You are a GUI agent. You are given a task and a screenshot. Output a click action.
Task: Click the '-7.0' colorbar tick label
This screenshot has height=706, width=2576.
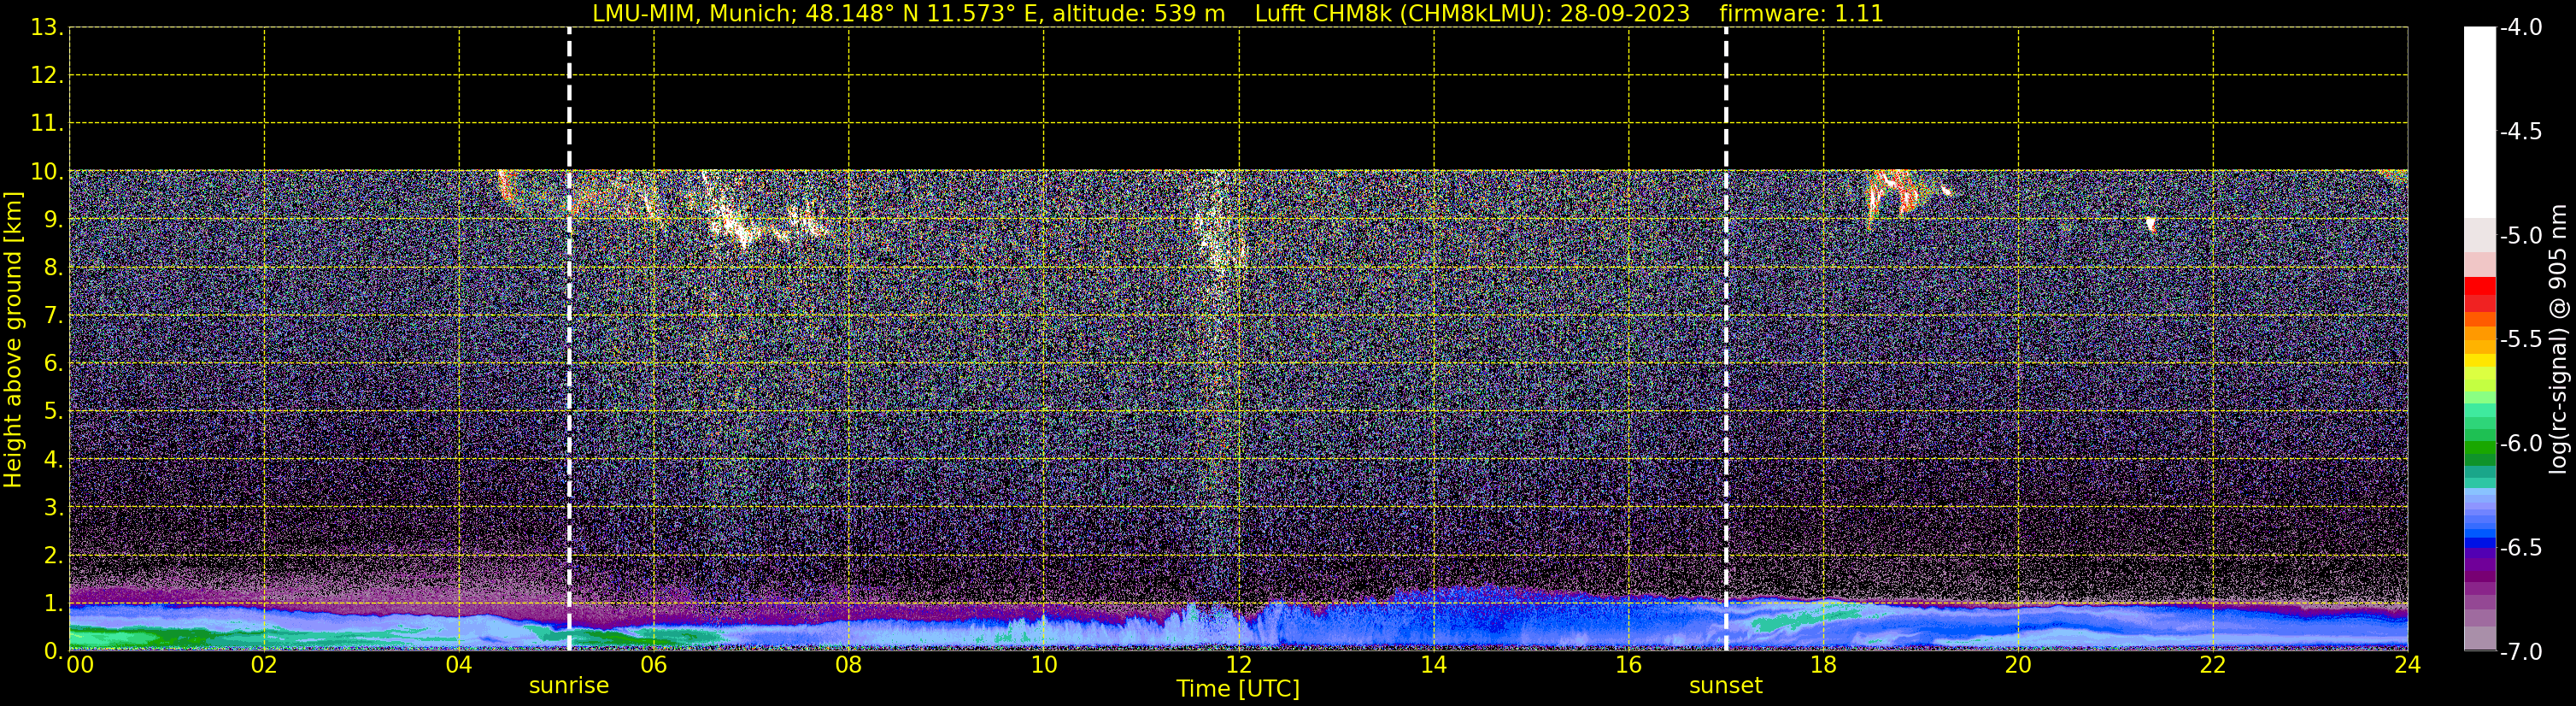[x=2520, y=652]
